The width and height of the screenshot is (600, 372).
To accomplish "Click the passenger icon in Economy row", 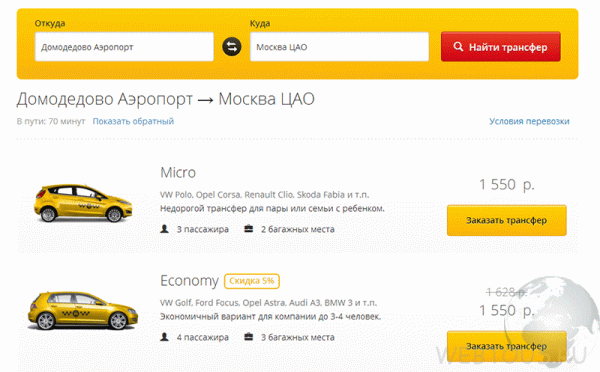I will (x=165, y=337).
